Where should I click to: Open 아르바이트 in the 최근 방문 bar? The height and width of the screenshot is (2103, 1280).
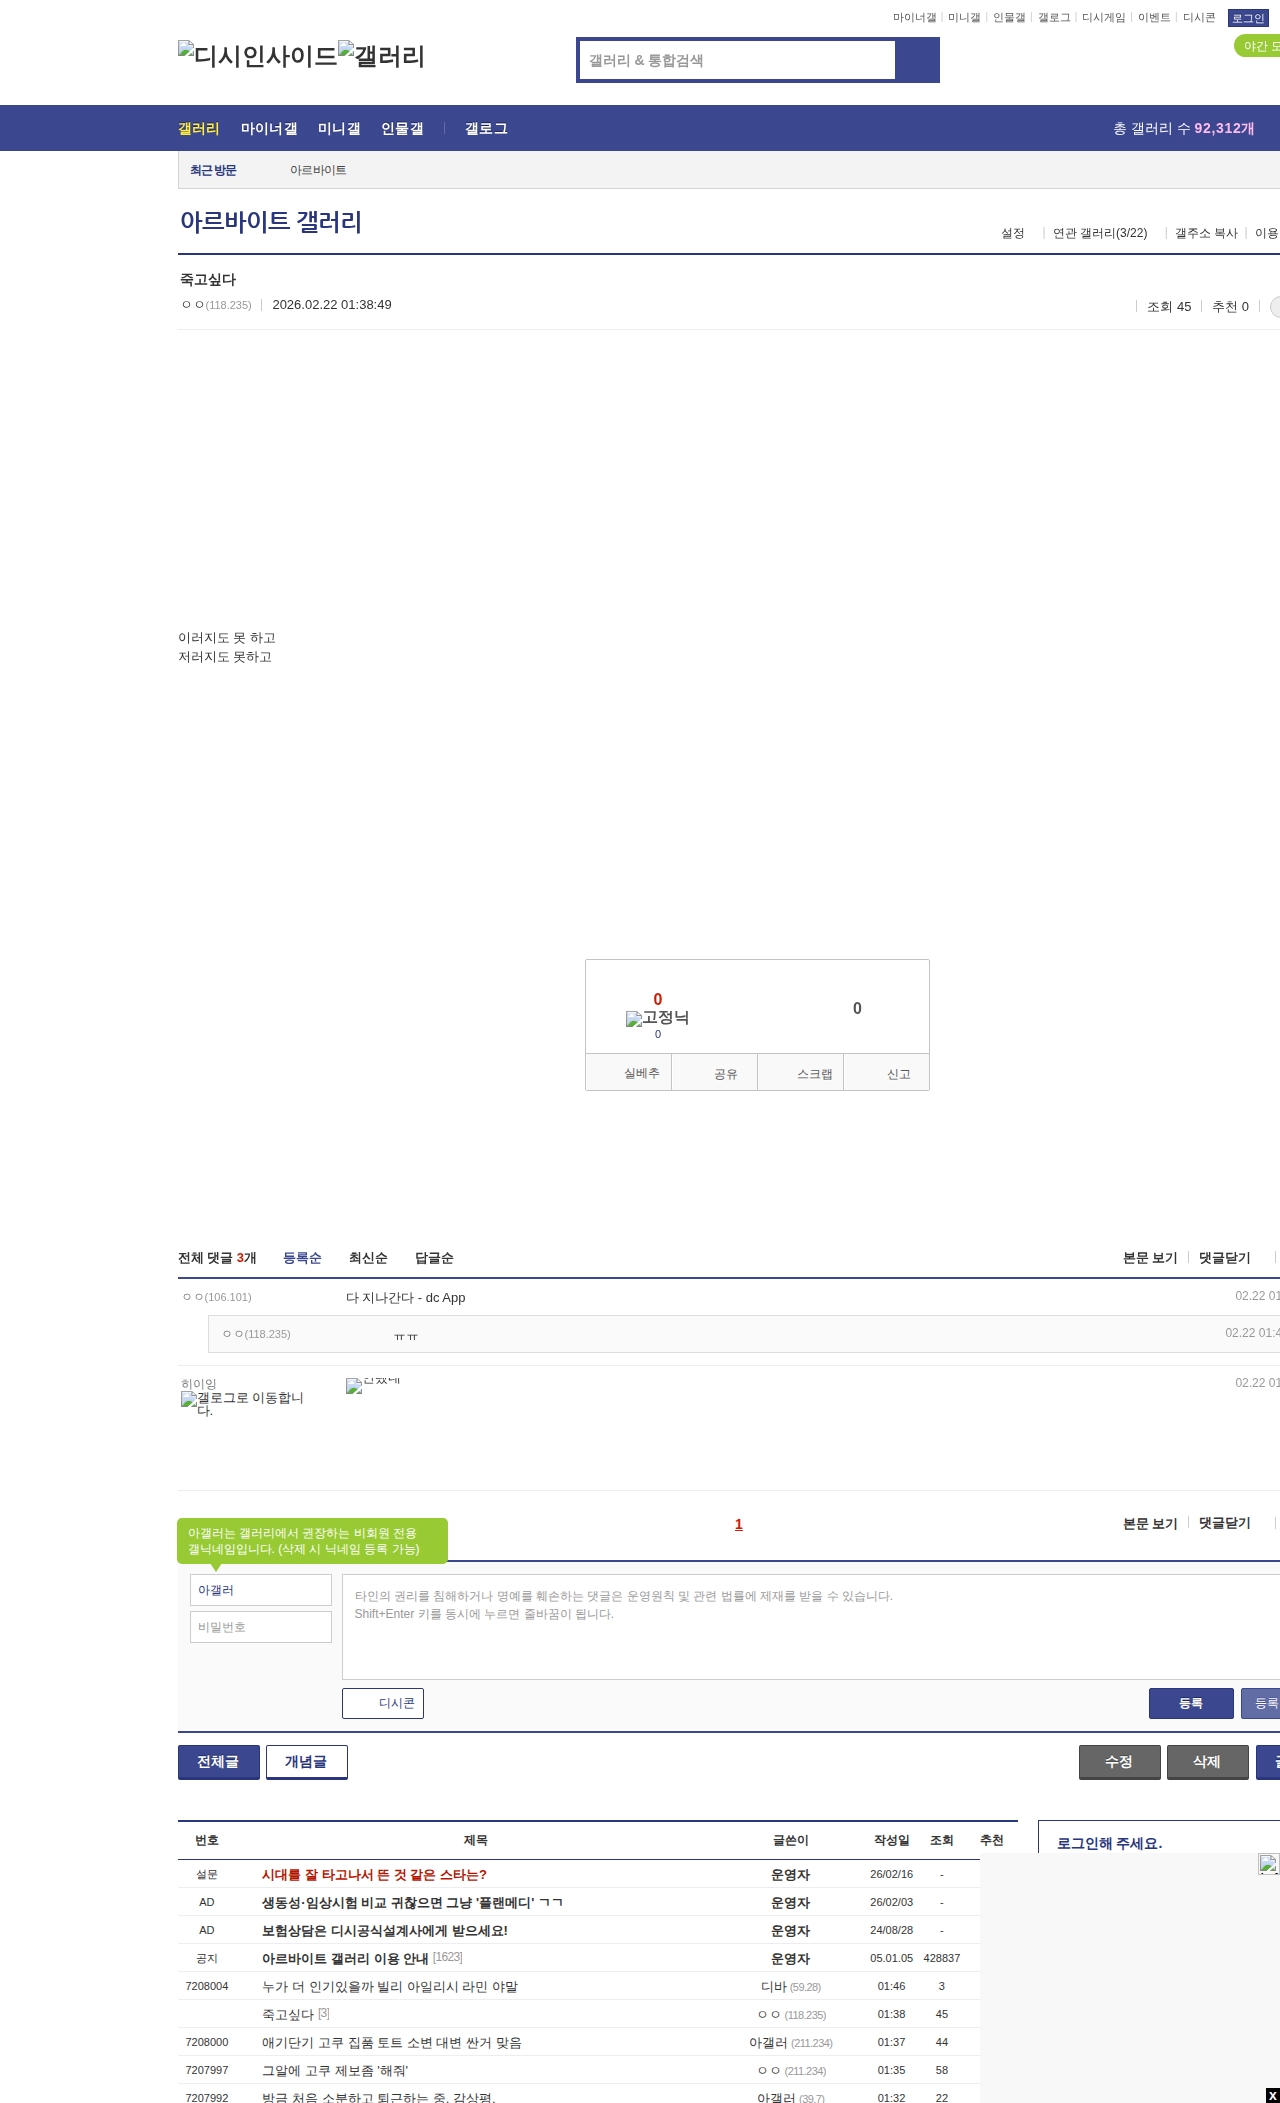pyautogui.click(x=318, y=170)
